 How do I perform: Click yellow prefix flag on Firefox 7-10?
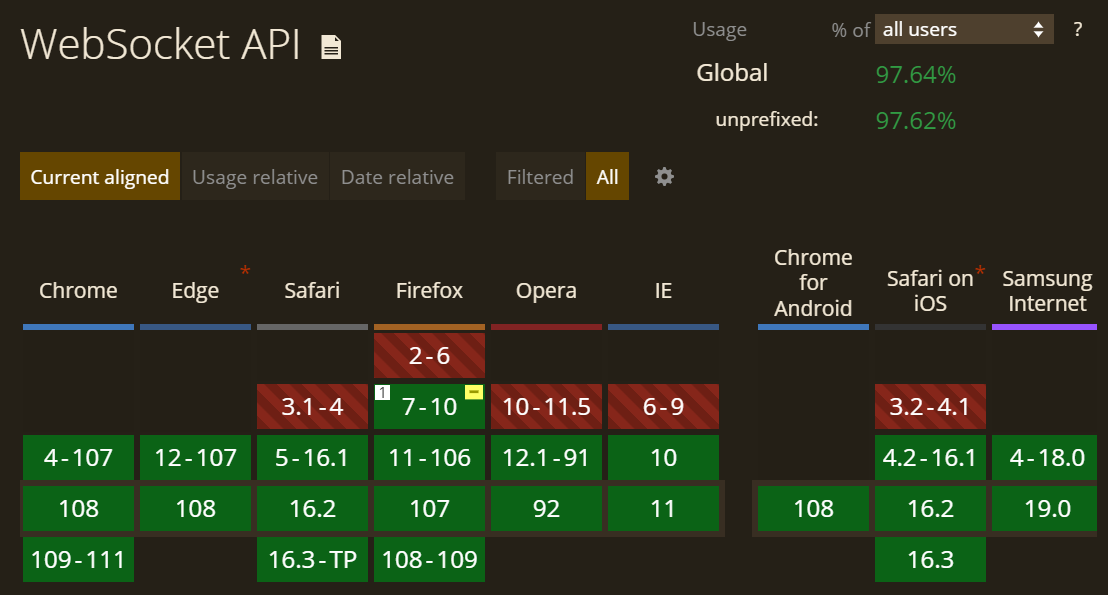473,391
